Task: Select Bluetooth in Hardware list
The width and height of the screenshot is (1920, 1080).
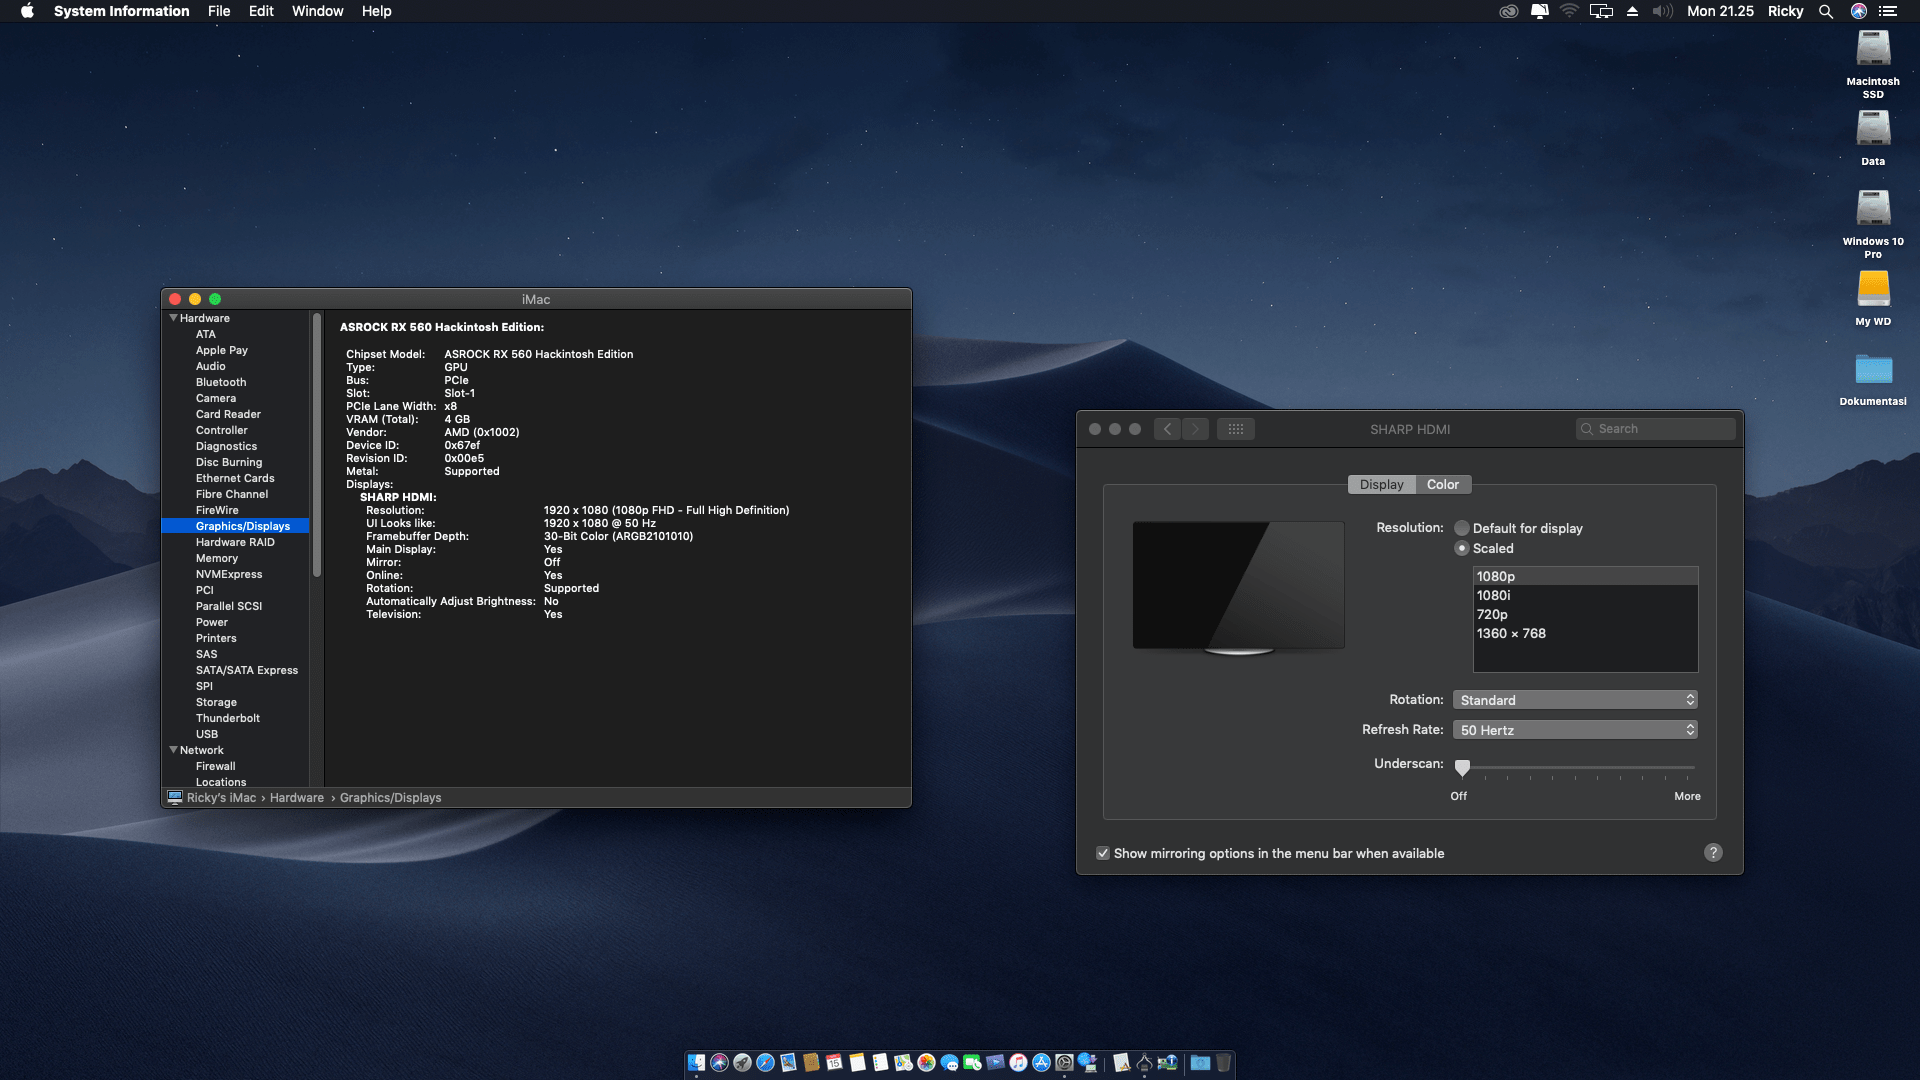Action: pos(221,382)
